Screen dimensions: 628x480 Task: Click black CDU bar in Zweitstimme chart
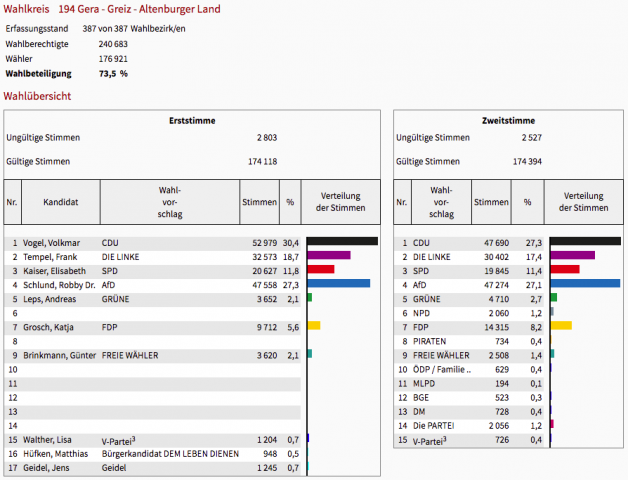pyautogui.click(x=586, y=241)
